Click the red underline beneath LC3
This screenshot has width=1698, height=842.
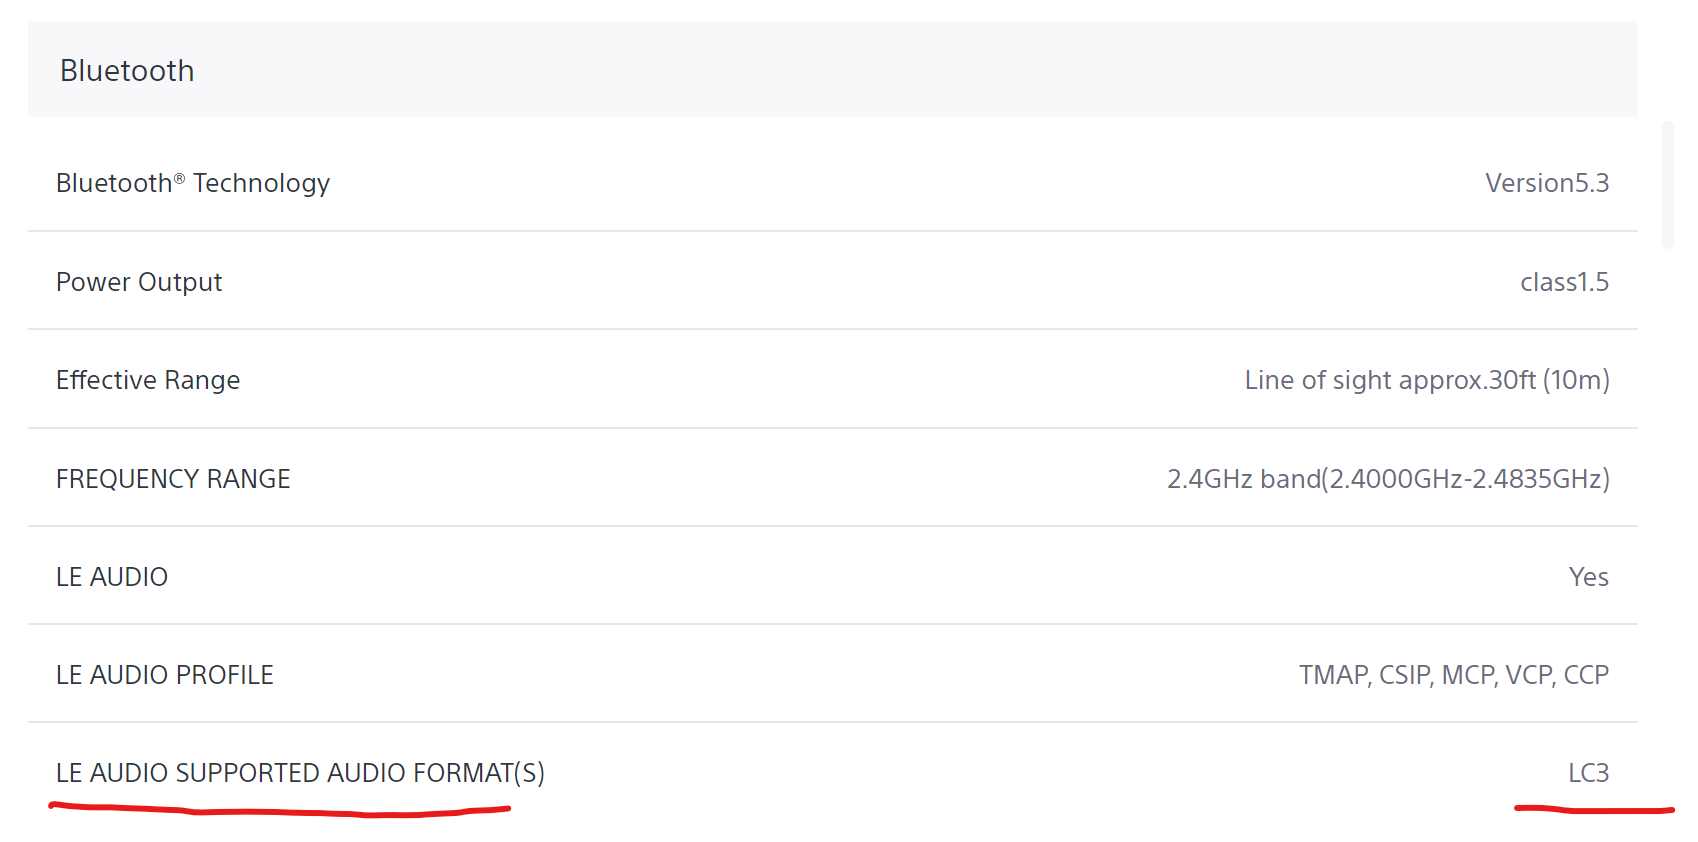point(1594,808)
